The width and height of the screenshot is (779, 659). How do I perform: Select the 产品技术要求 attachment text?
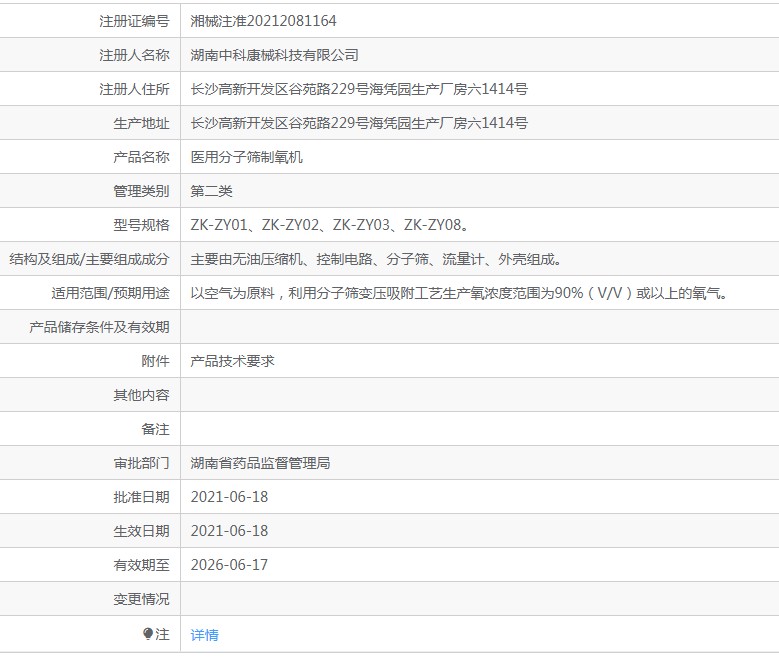click(232, 361)
